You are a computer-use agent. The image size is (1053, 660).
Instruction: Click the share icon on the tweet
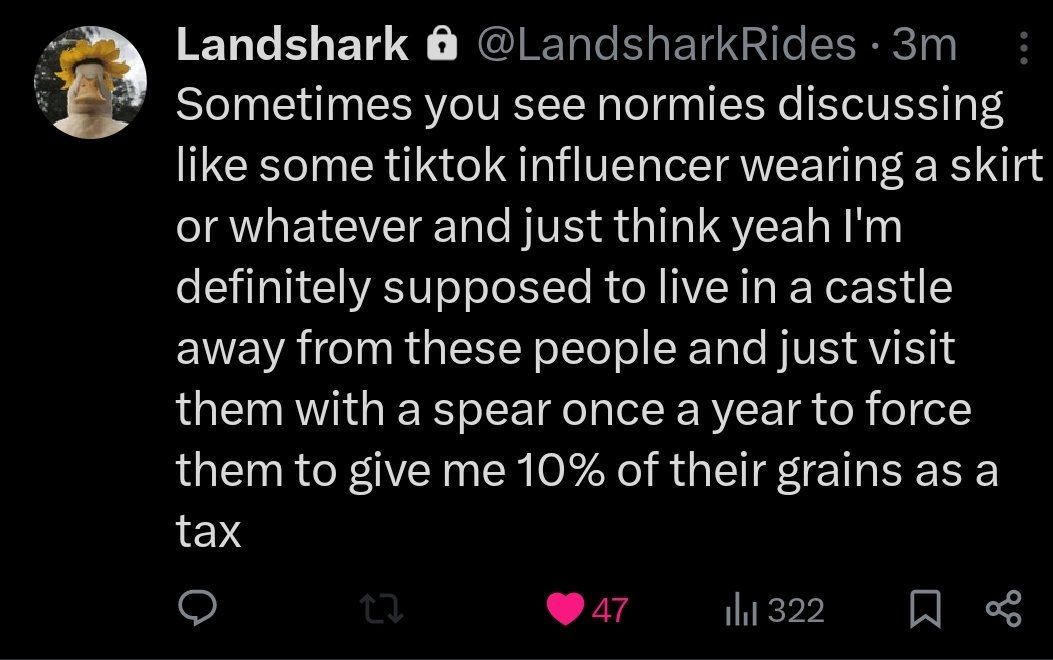tap(1003, 609)
